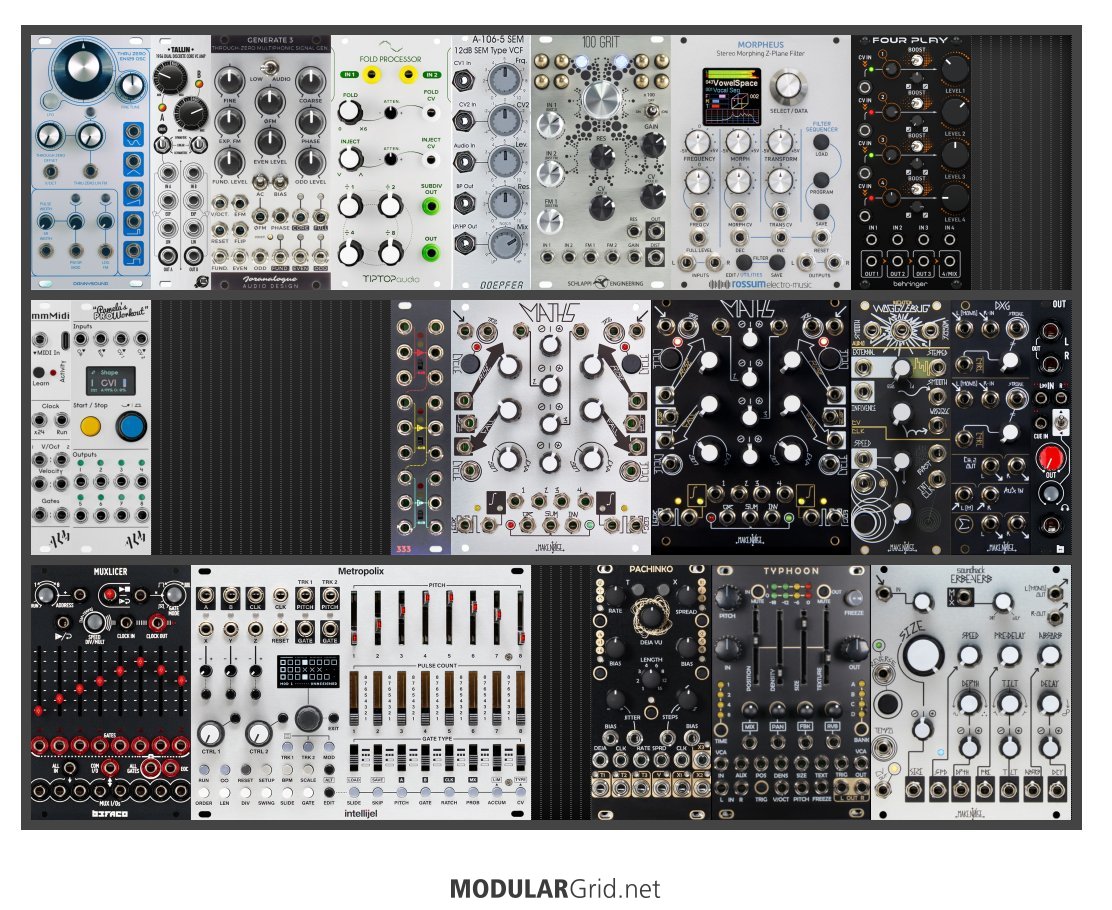Click the Metropolix EDIT button
Image resolution: width=1112 pixels, height=910 pixels.
click(329, 792)
